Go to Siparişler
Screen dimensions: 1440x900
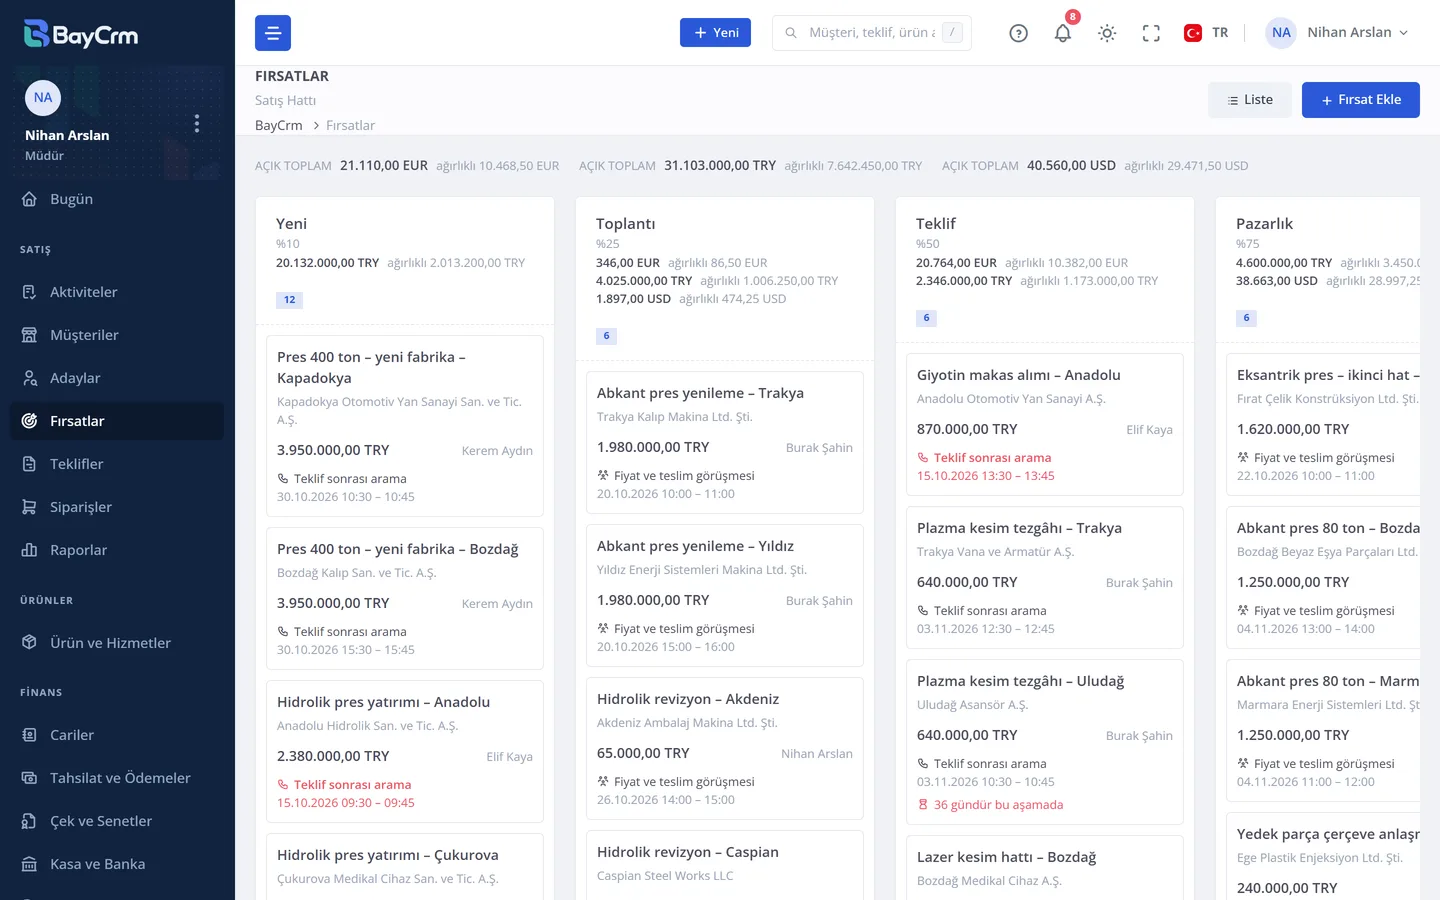pos(117,507)
